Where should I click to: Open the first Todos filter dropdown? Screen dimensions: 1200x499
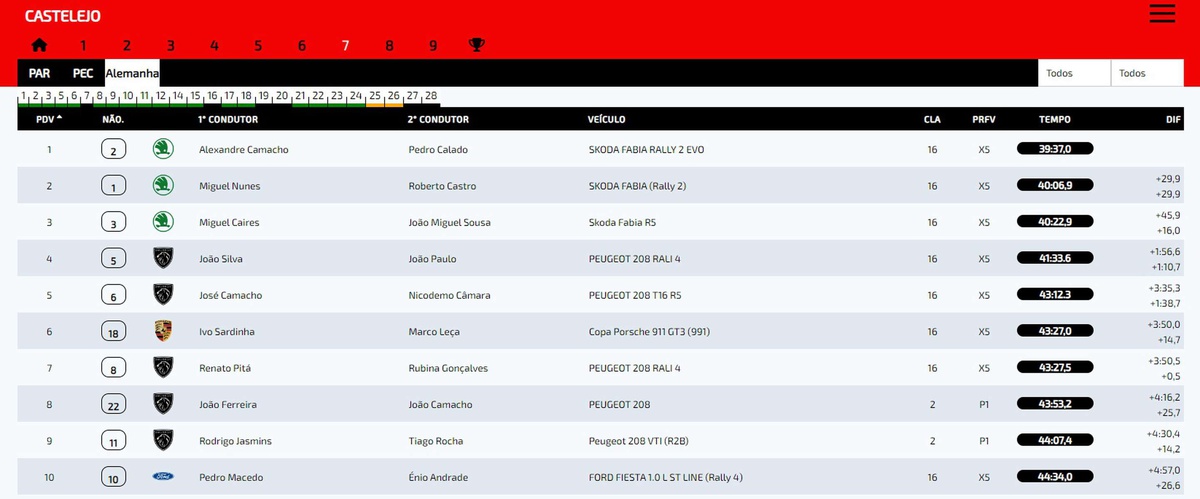(1075, 73)
